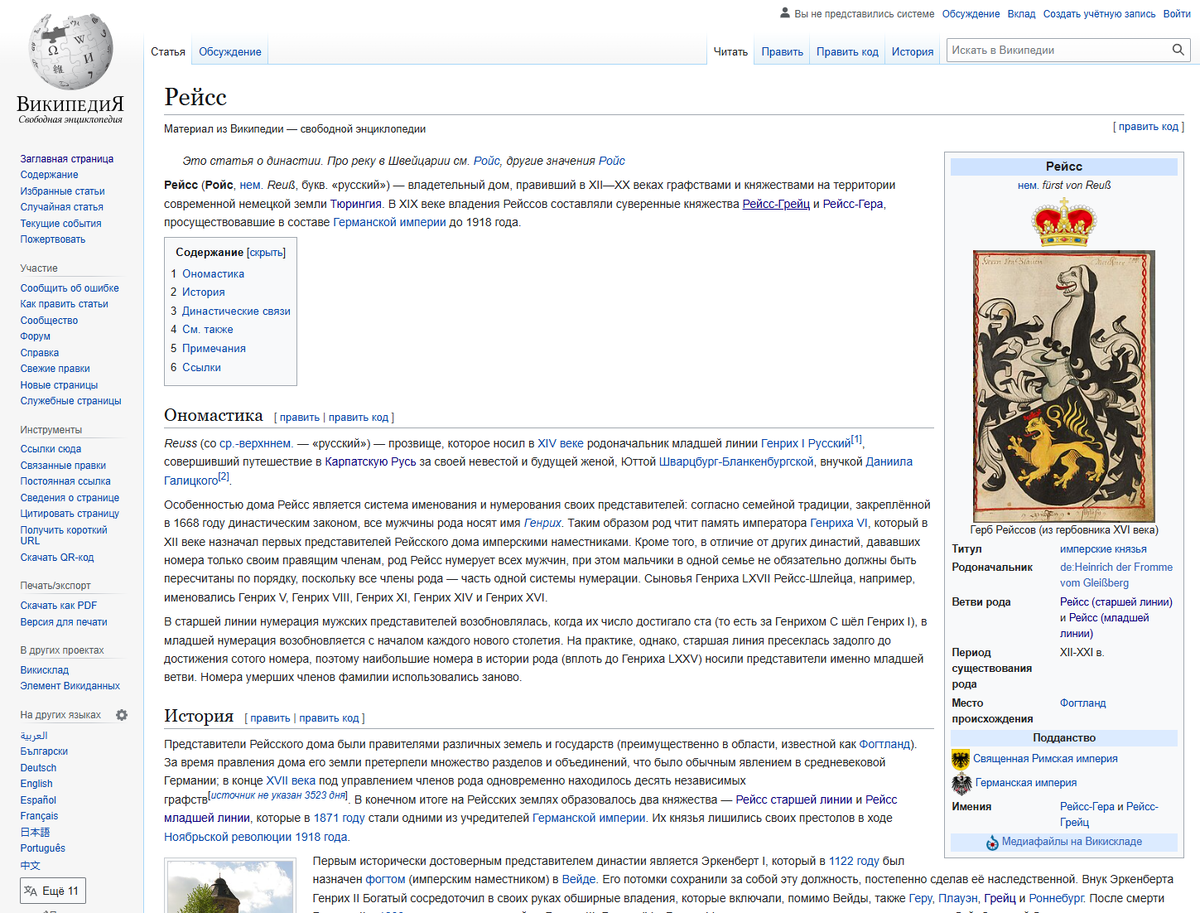Viewport: 1200px width, 913px height.
Task: Open Медиафайлы на Викискладе link
Action: coord(1072,842)
